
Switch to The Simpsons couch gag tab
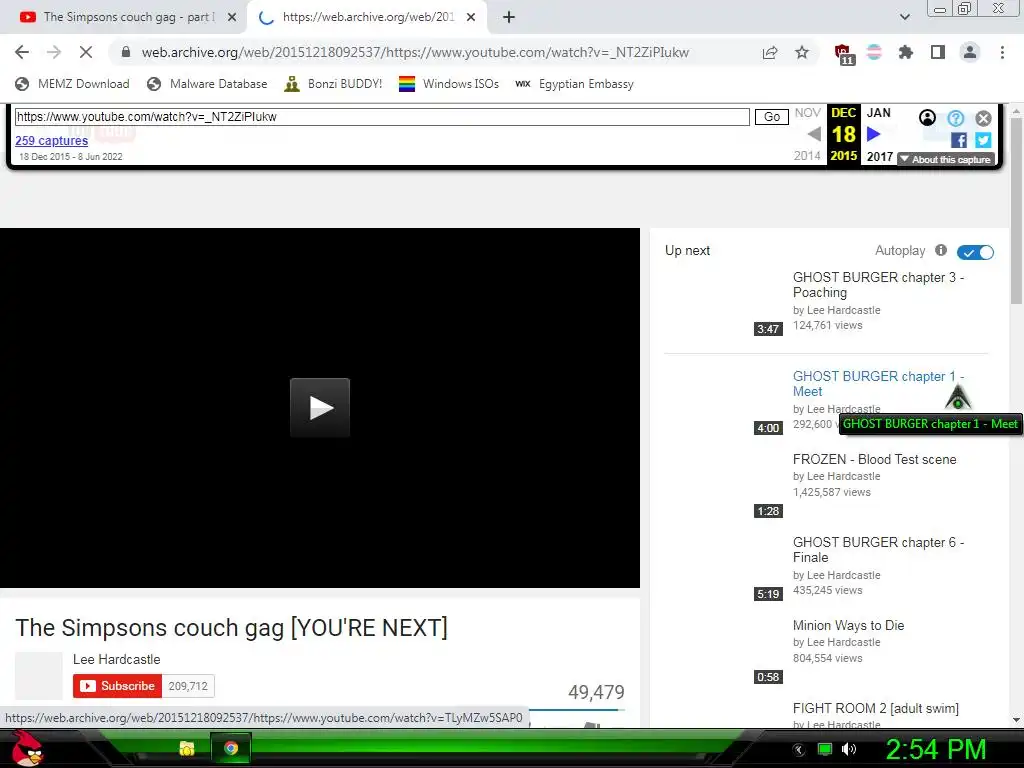point(124,18)
